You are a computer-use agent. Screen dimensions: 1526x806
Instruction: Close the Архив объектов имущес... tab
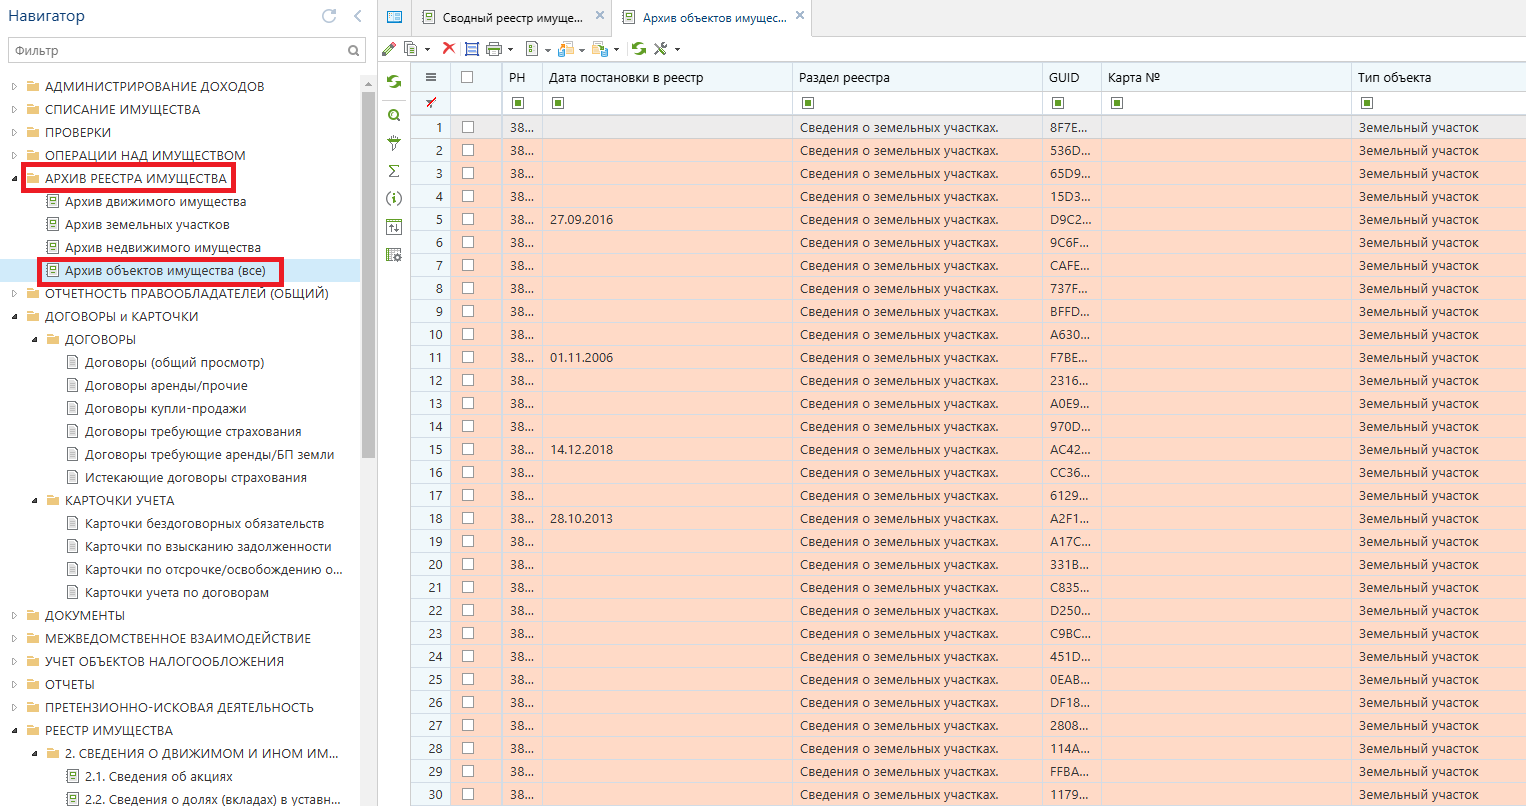[799, 16]
